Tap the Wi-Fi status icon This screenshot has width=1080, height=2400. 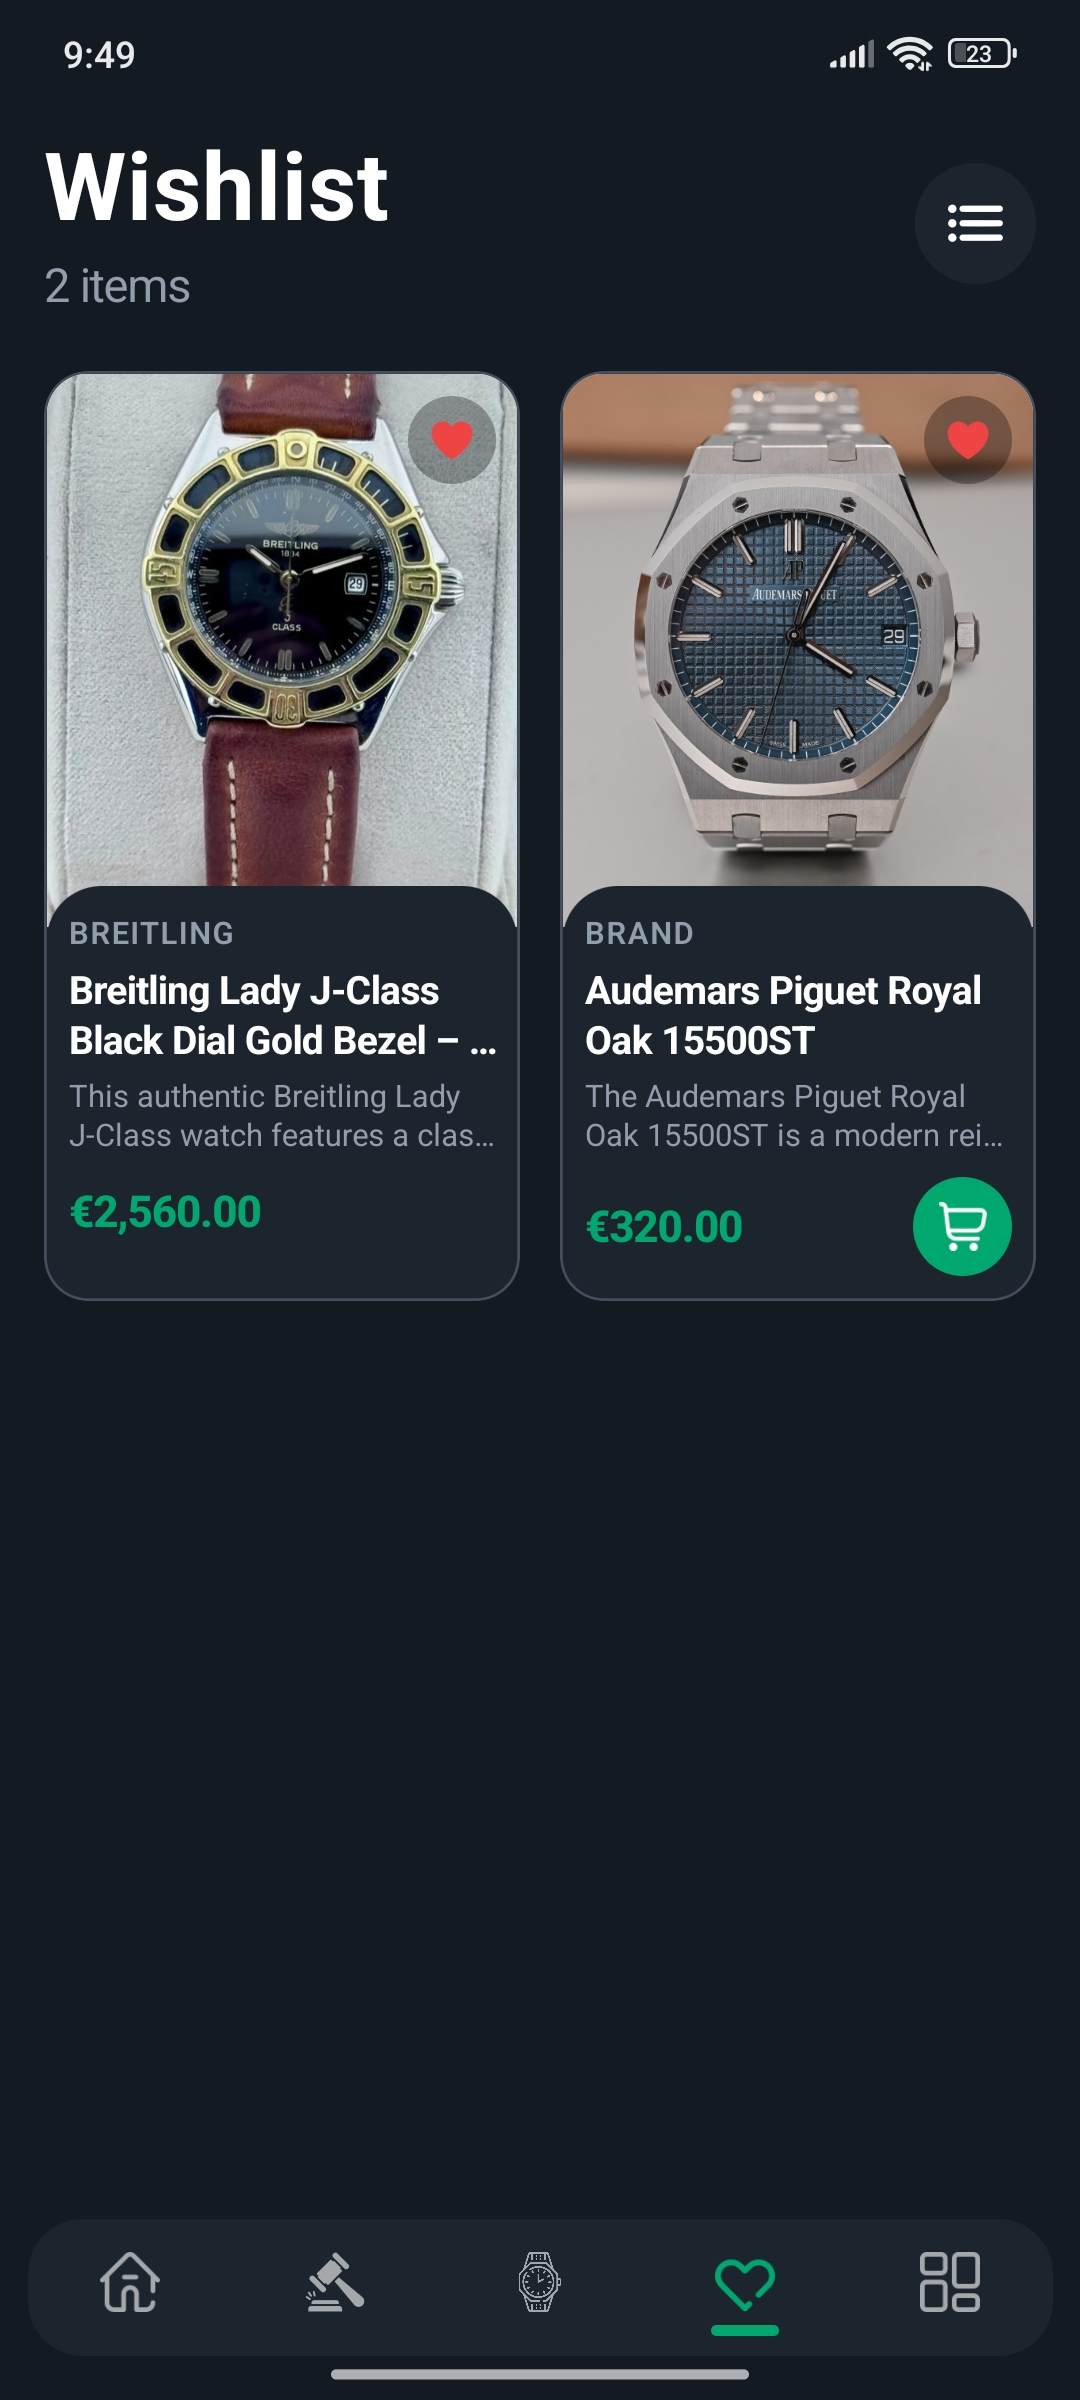click(909, 54)
